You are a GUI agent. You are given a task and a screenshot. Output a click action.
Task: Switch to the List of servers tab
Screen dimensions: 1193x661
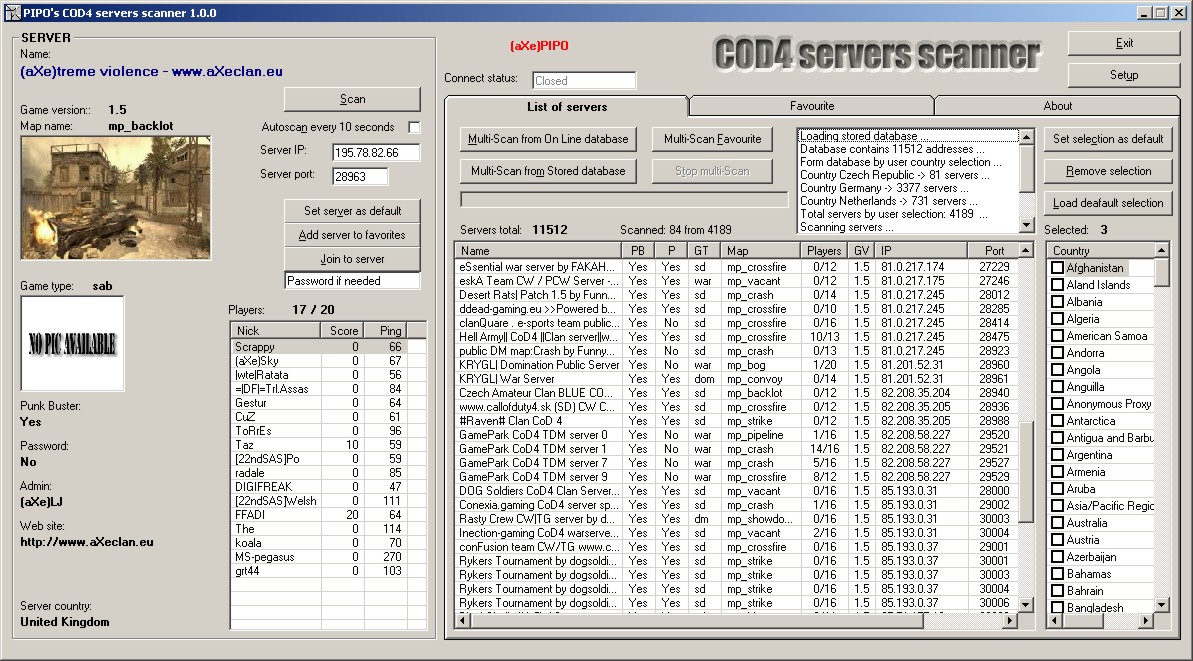(567, 106)
